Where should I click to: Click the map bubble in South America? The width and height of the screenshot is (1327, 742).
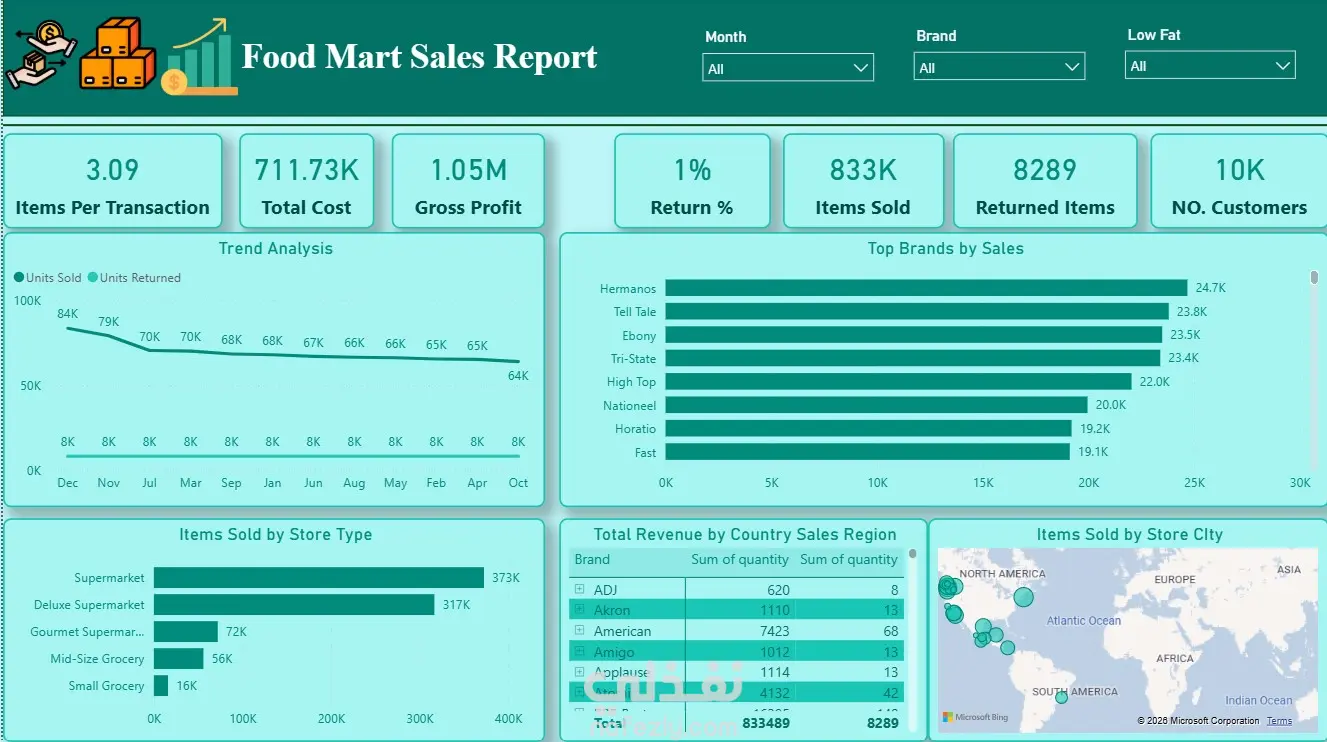[x=1061, y=697]
